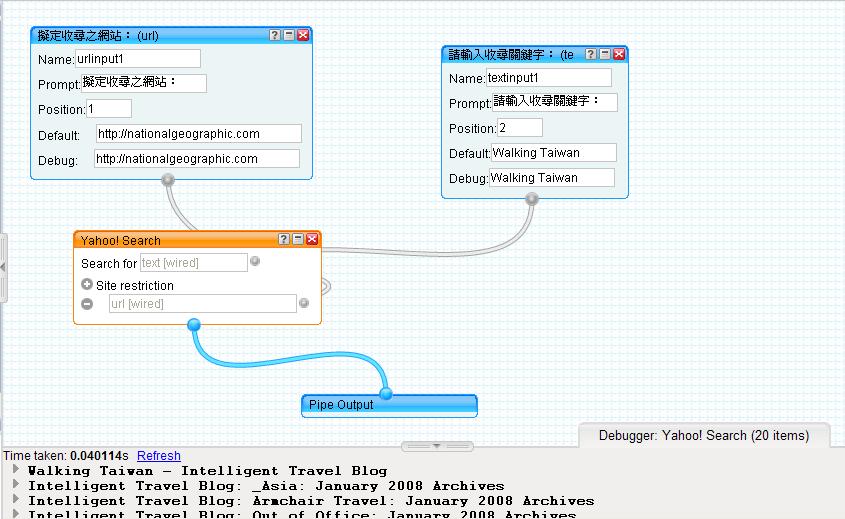Open help for the URL input module
845x519 pixels.
[275, 35]
